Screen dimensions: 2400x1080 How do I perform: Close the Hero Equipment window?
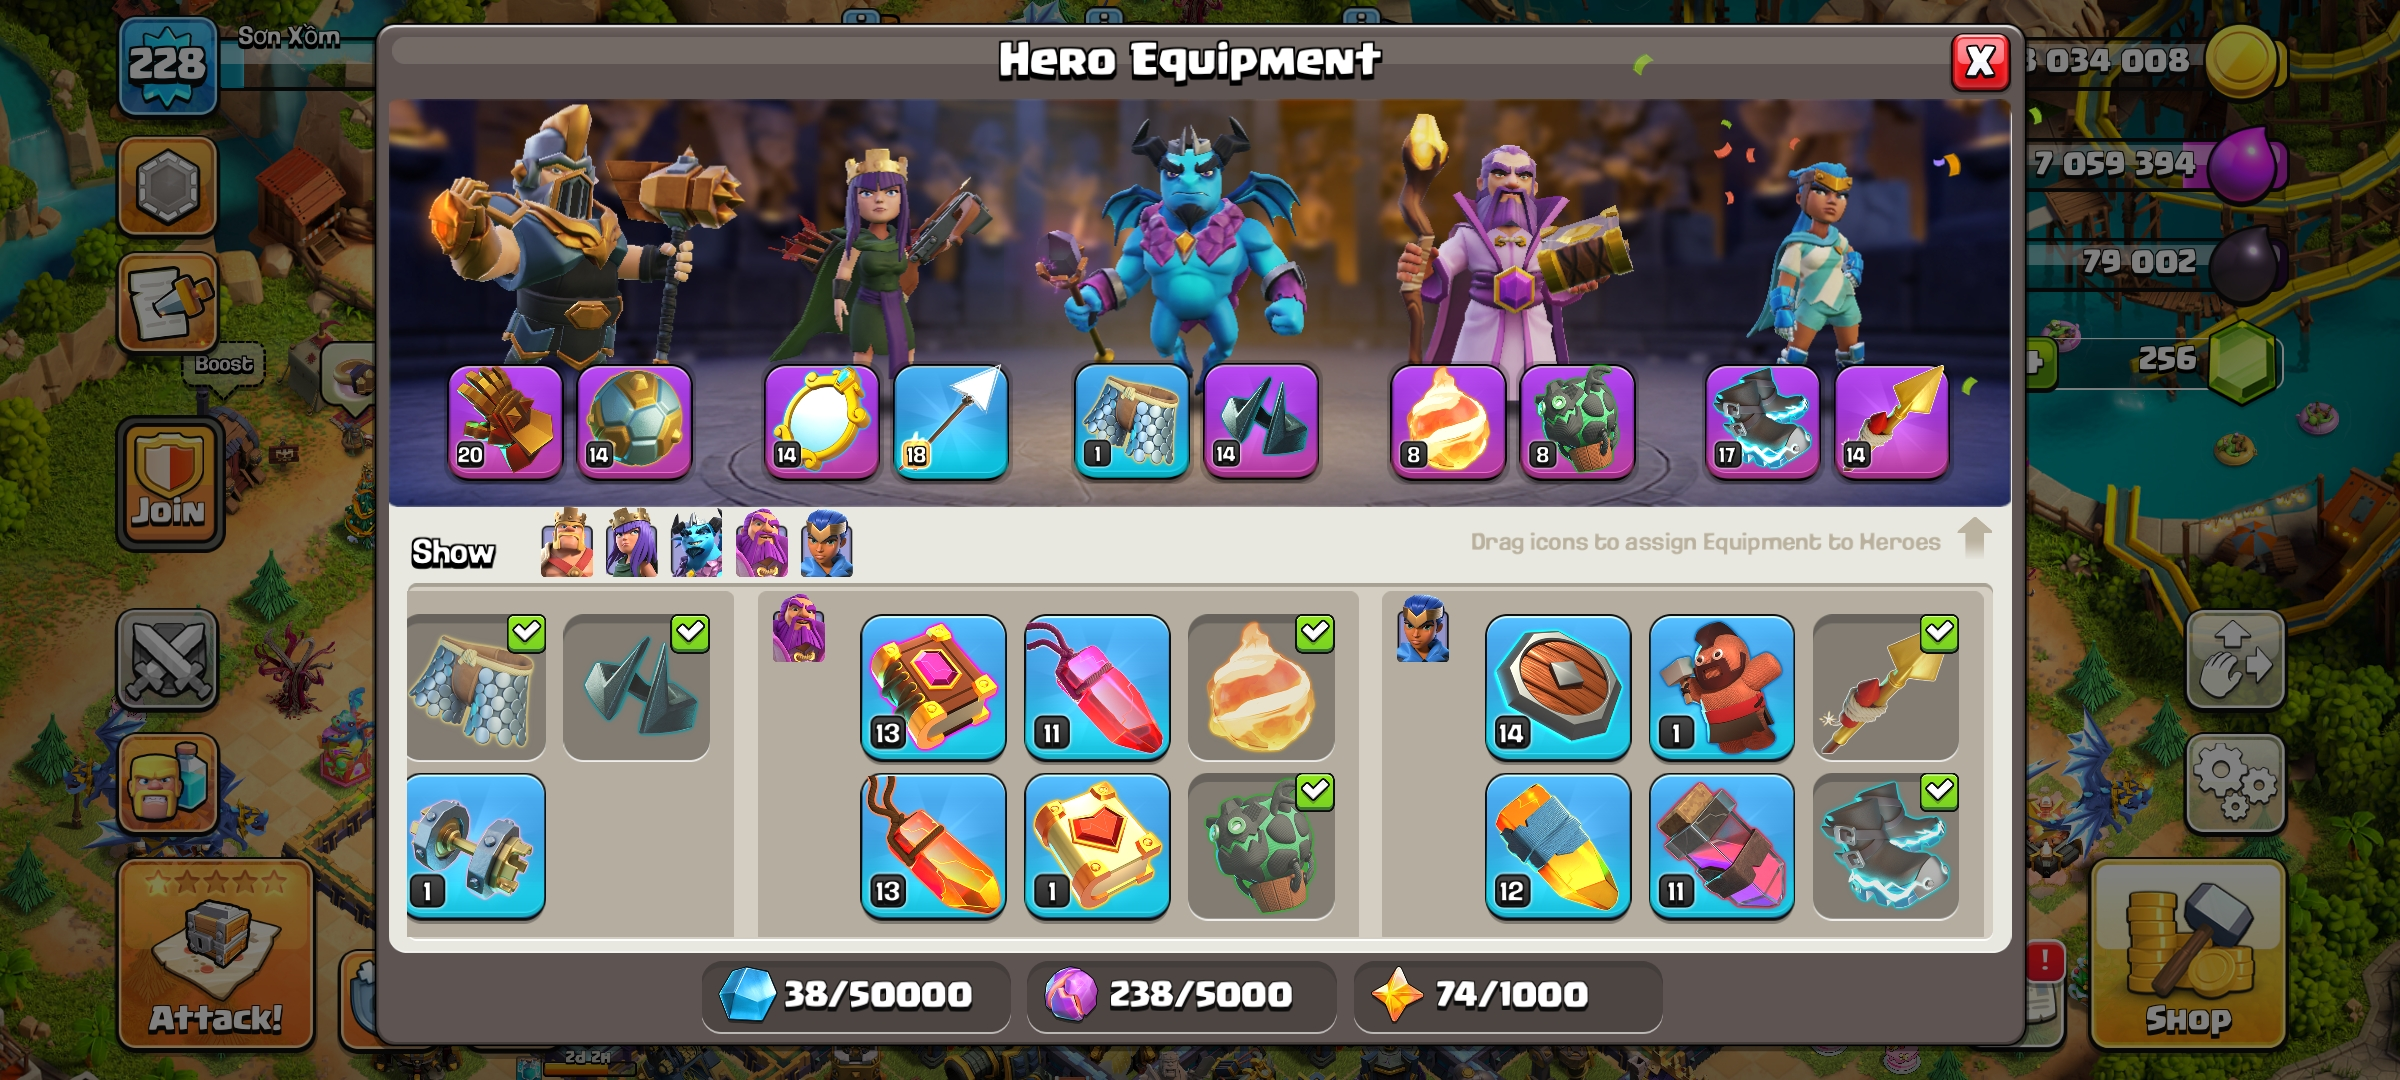1980,62
